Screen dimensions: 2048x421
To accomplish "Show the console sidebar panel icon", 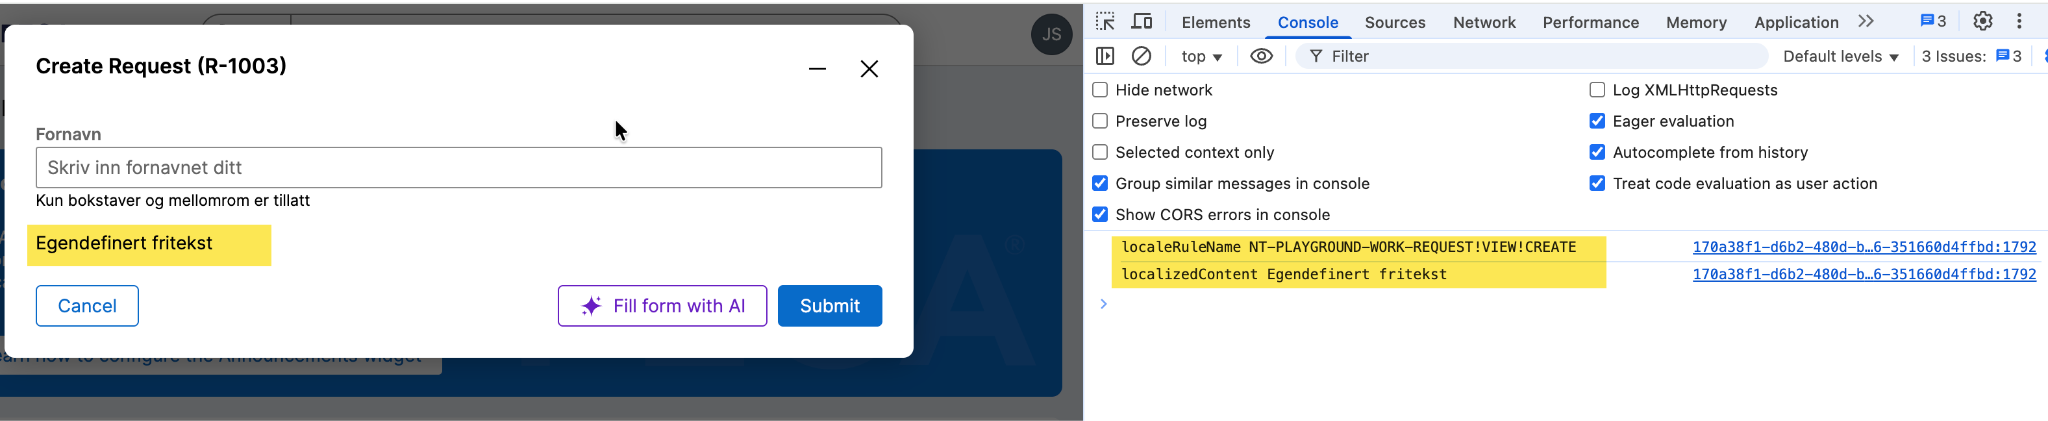I will click(x=1105, y=56).
